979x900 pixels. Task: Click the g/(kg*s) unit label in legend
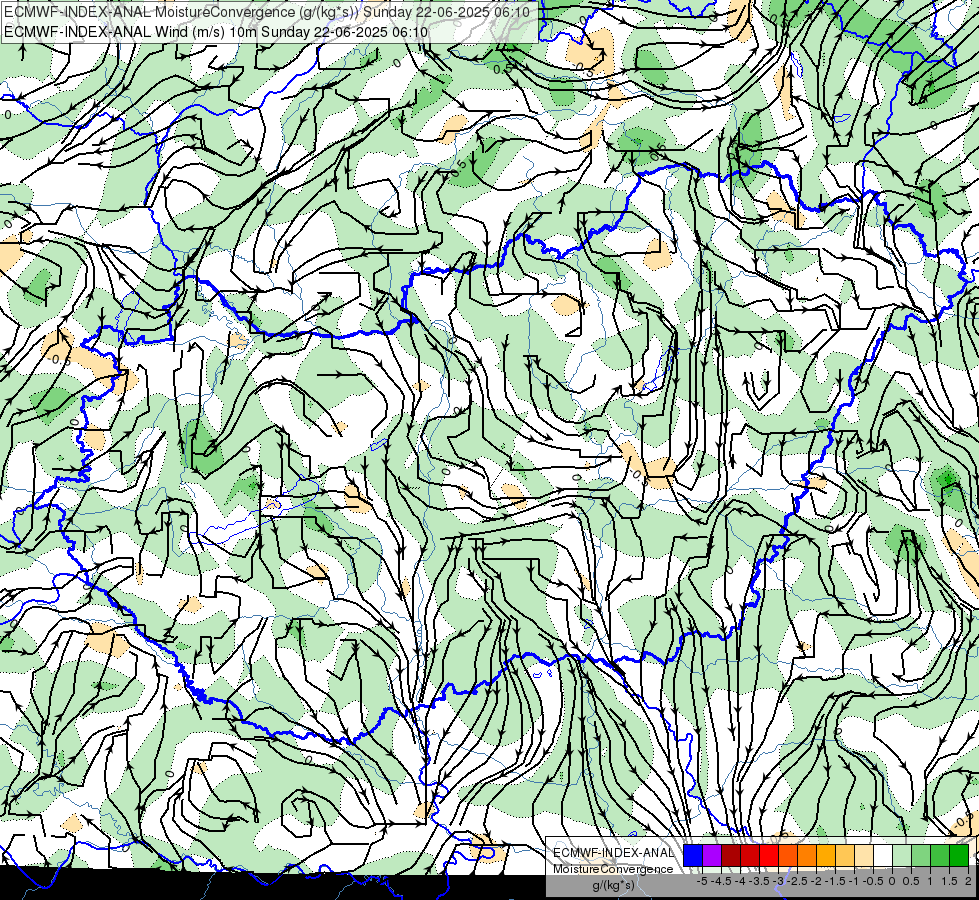pyautogui.click(x=614, y=886)
